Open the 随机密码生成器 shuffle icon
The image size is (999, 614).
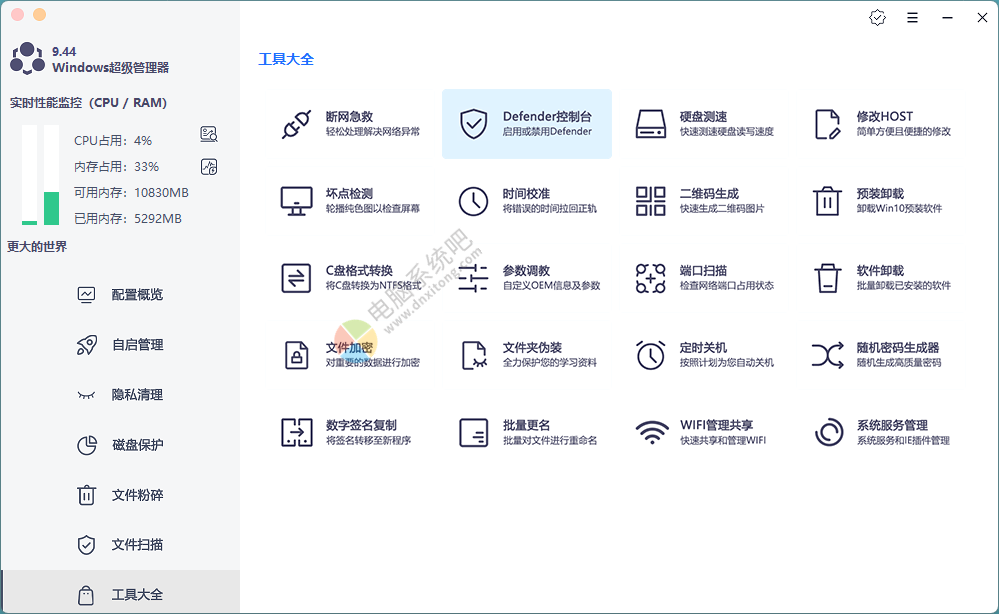click(827, 355)
